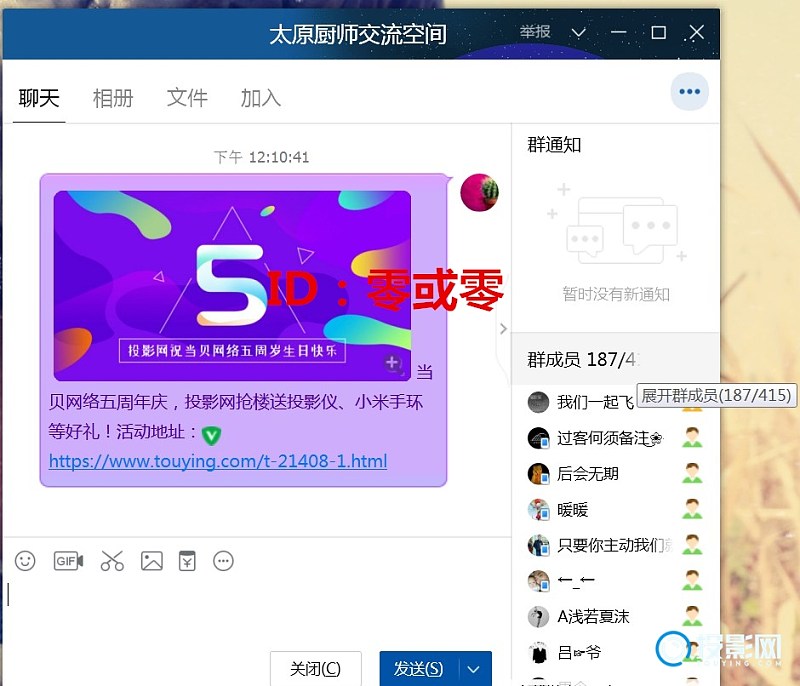Image resolution: width=800 pixels, height=686 pixels.
Task: Open the send image icon
Action: 152,561
